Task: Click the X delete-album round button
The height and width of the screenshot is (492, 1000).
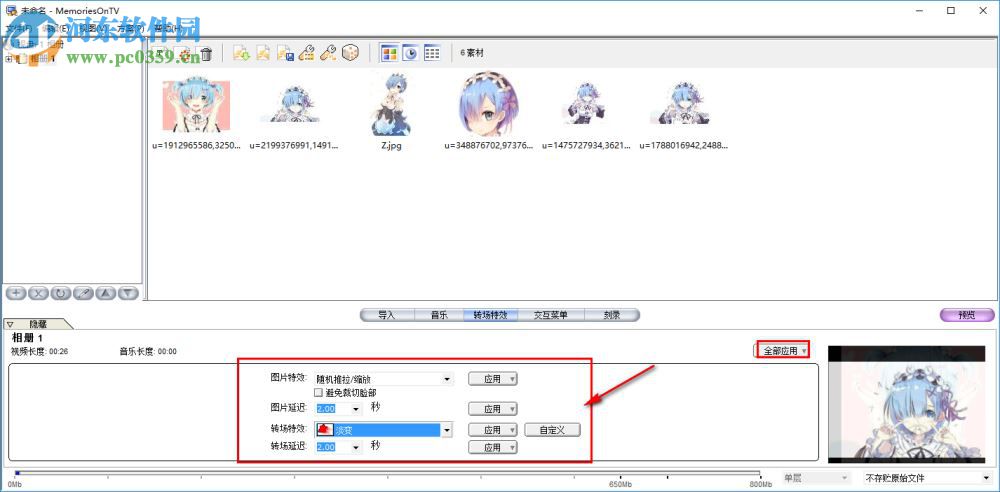Action: click(x=38, y=293)
